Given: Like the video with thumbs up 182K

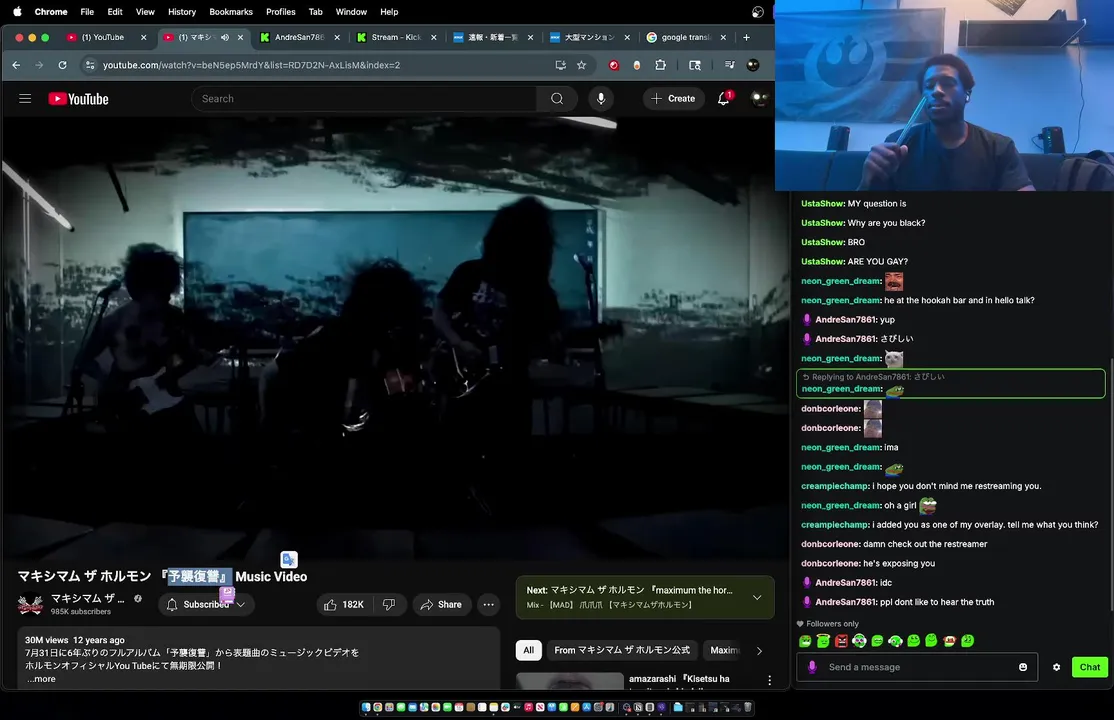Looking at the screenshot, I should tap(344, 604).
